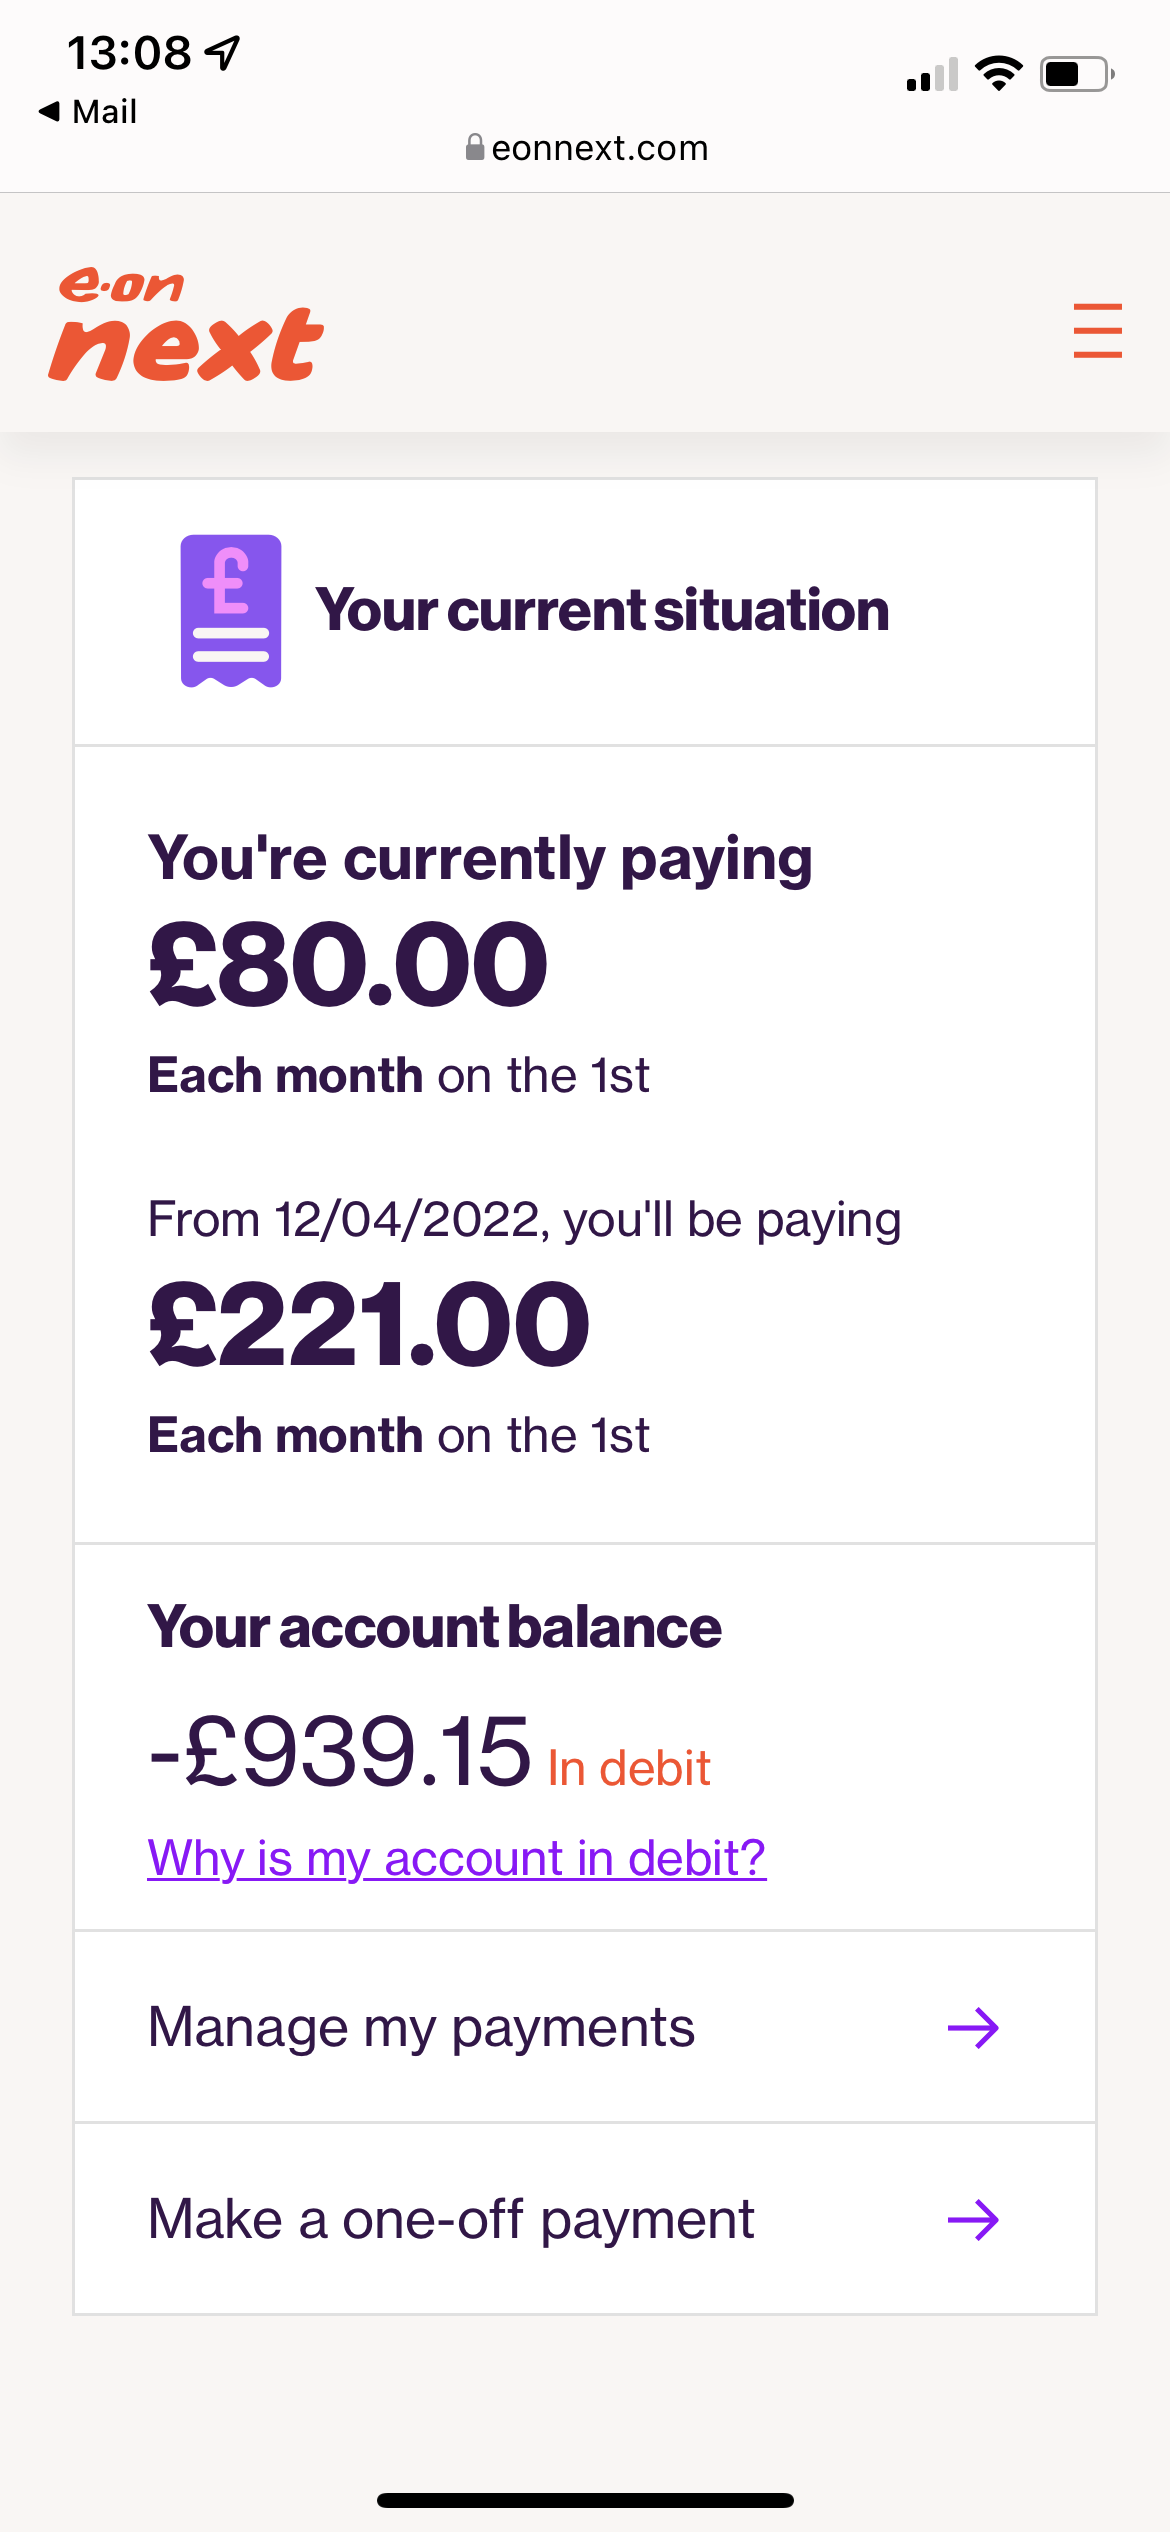Tap the home indicator bar at bottom

pyautogui.click(x=585, y=2500)
